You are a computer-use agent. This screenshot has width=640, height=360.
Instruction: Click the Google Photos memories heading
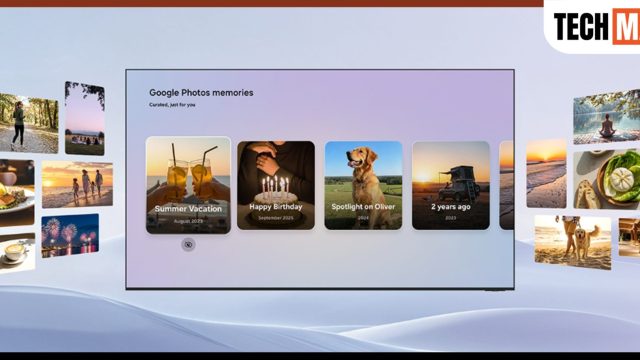click(201, 93)
